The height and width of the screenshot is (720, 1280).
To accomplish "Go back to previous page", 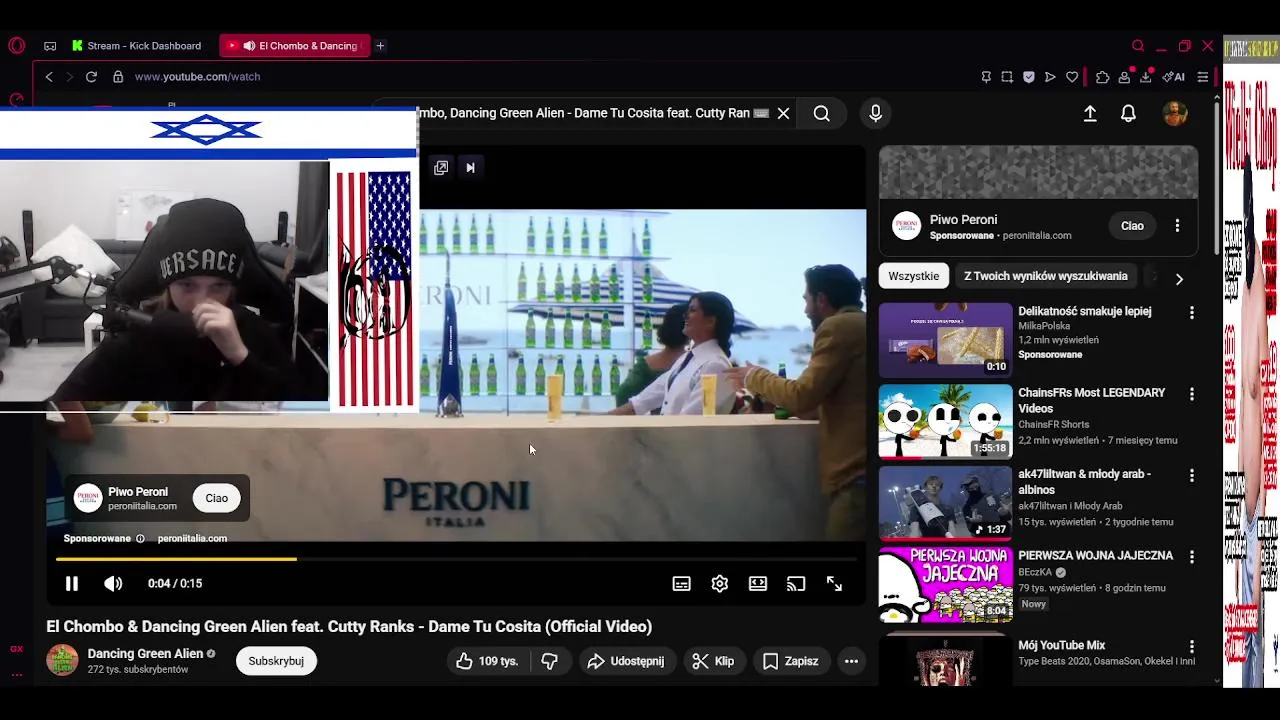I will click(x=49, y=76).
